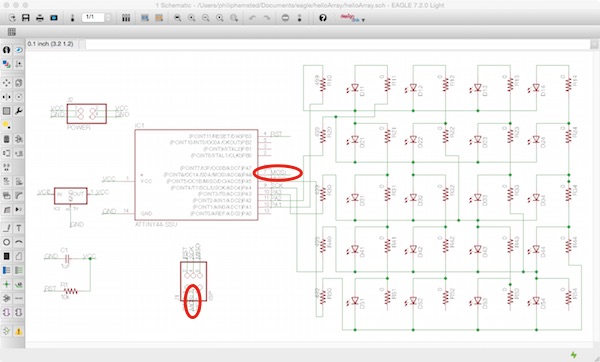Click the Zoom to fit icon

click(x=177, y=18)
